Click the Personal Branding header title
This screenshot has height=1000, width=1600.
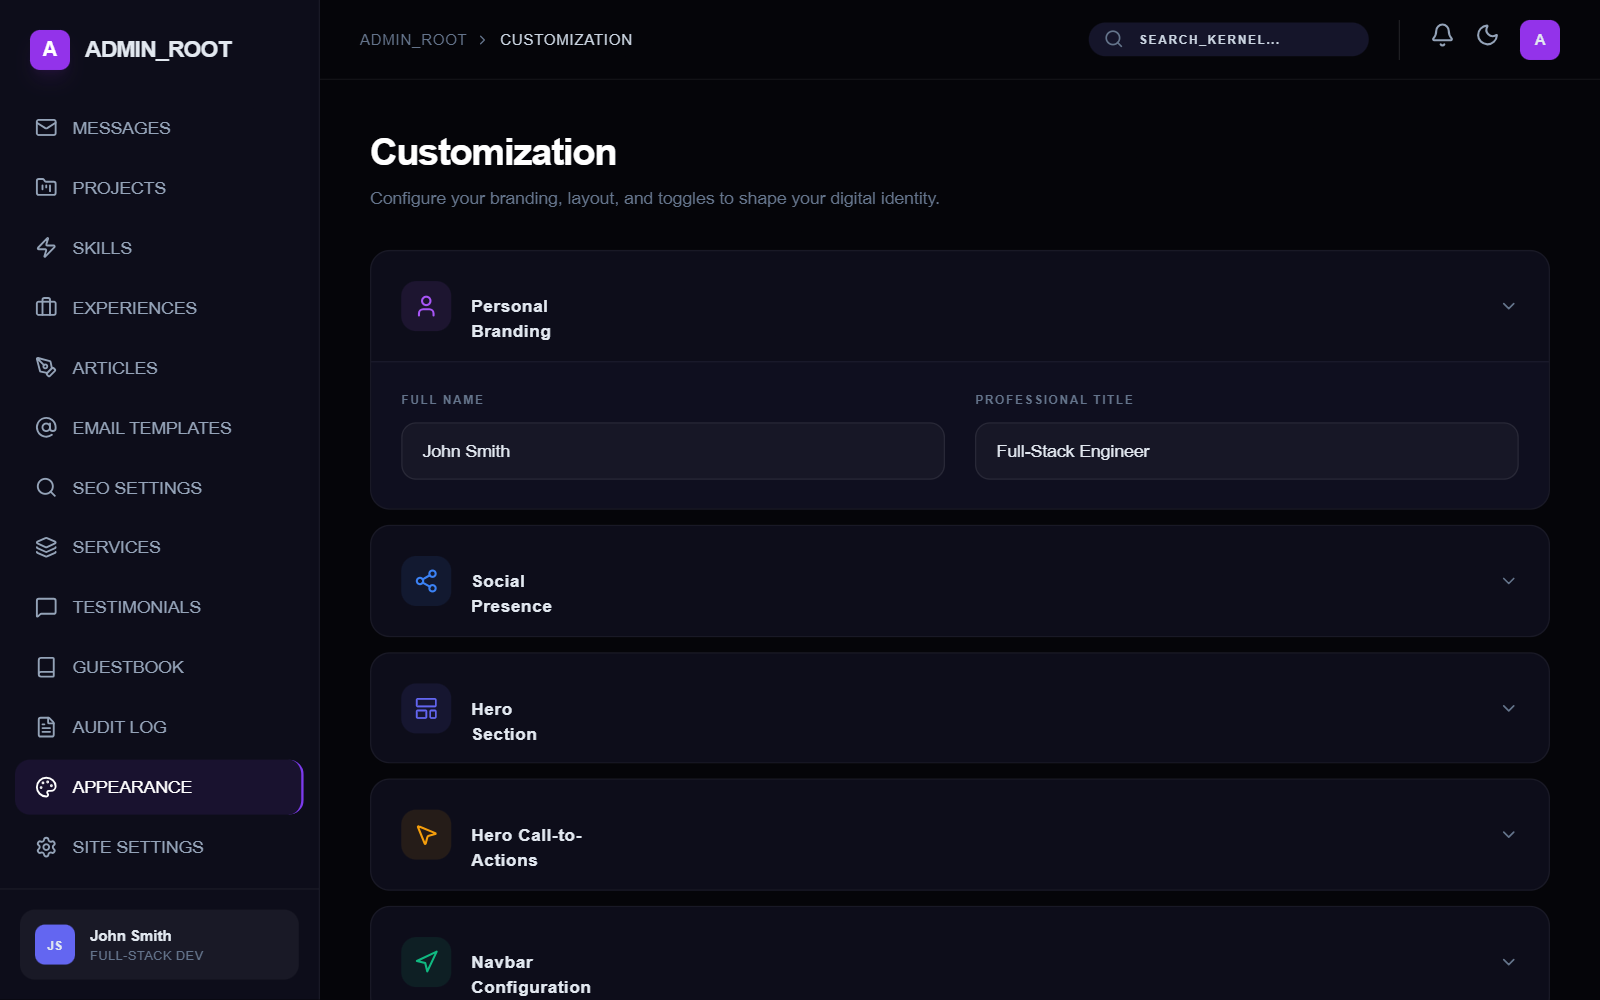pyautogui.click(x=511, y=318)
